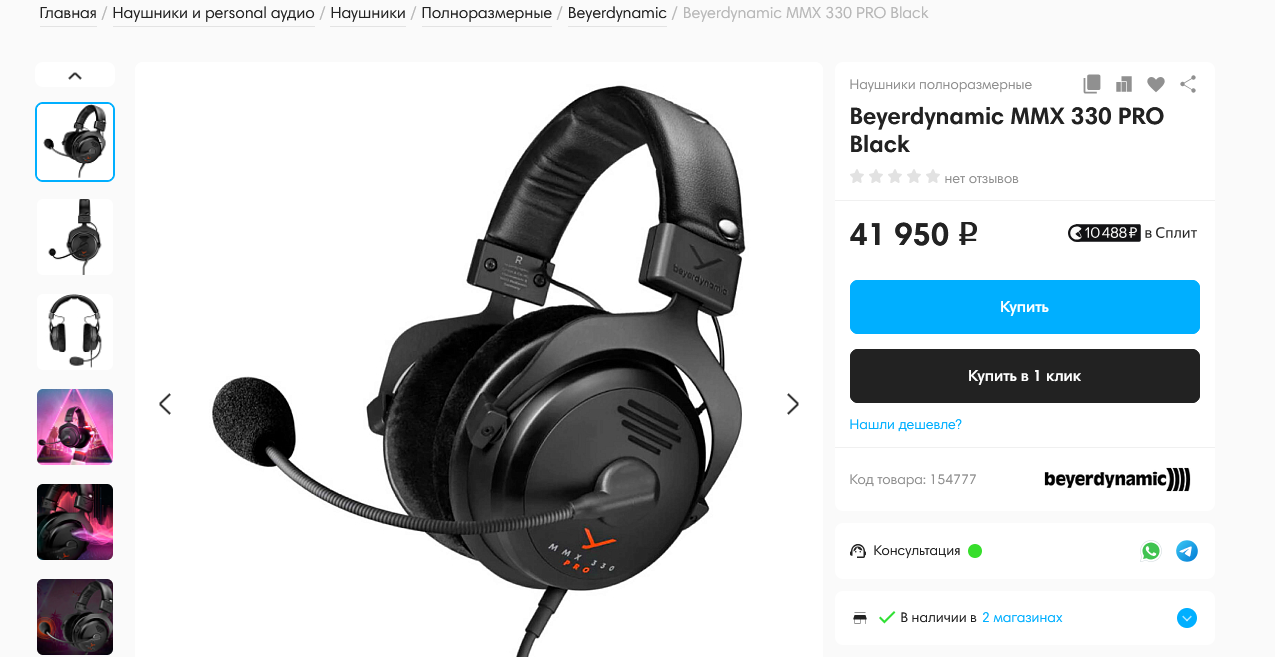Select the pink neon triangle thumbnail
1275x657 pixels.
tap(75, 427)
